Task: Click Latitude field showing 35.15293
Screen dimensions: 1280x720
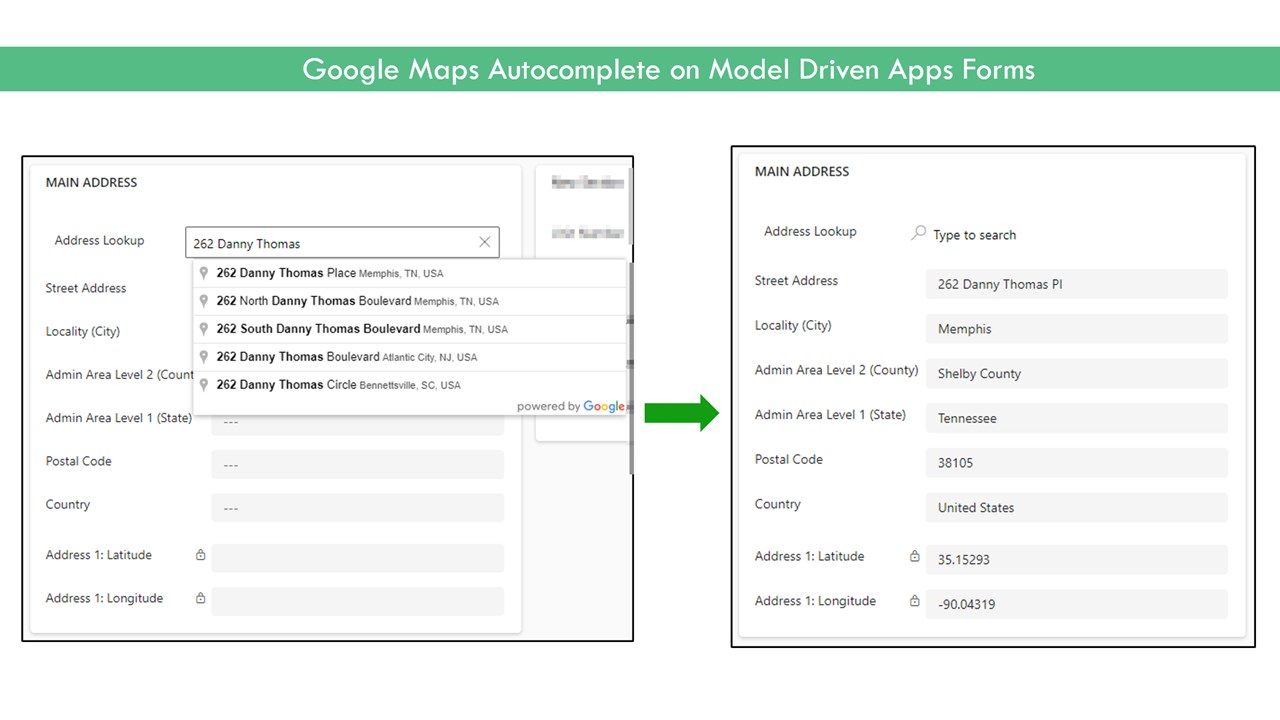Action: pyautogui.click(x=1076, y=559)
